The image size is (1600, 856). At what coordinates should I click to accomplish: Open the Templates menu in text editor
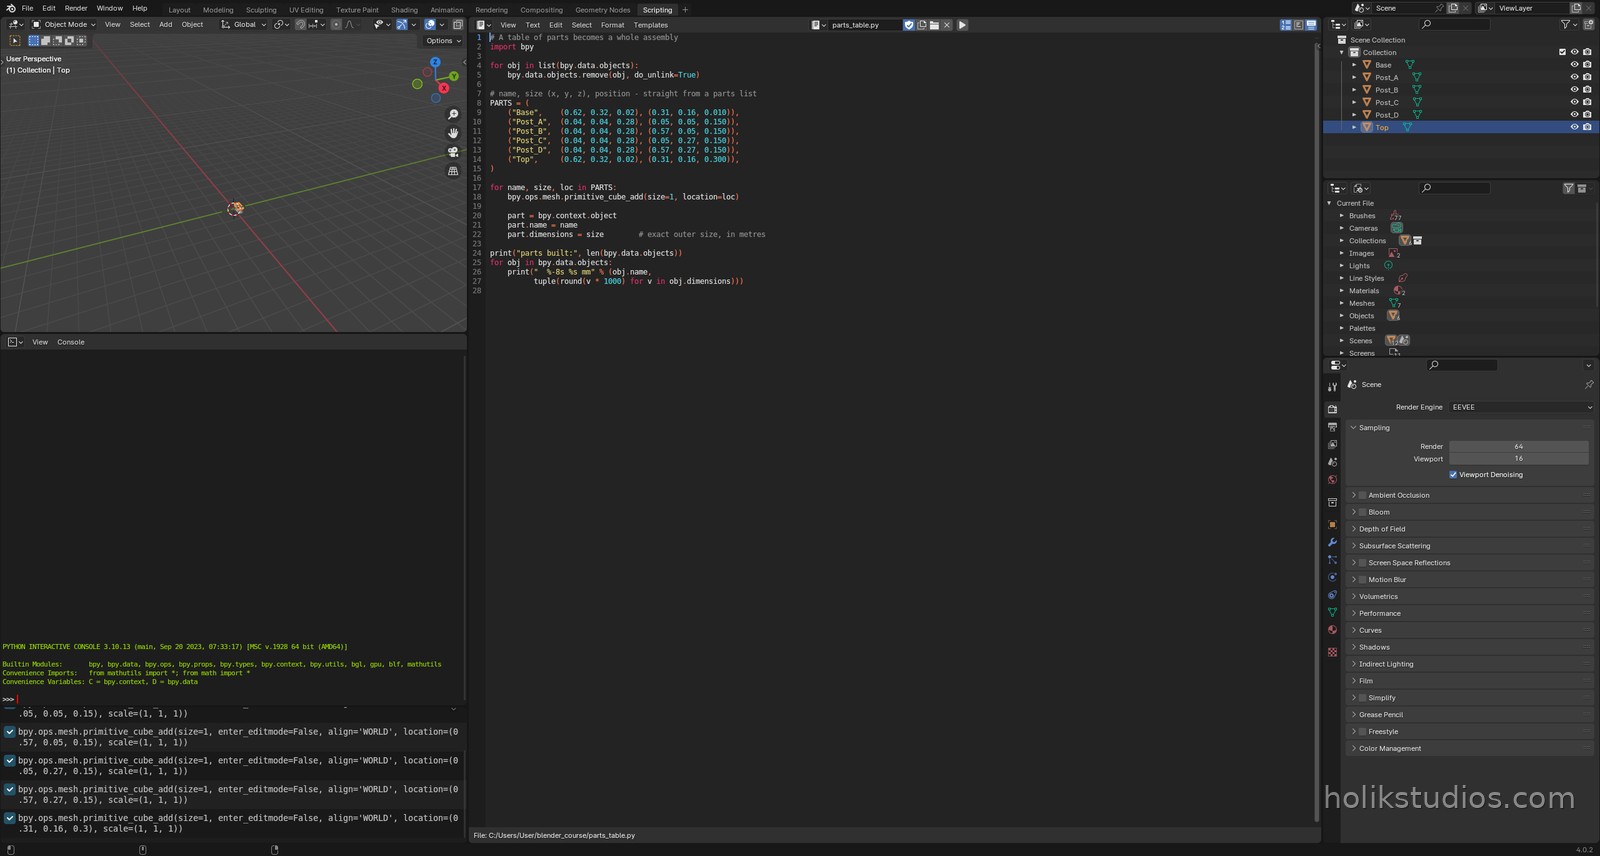(x=651, y=25)
